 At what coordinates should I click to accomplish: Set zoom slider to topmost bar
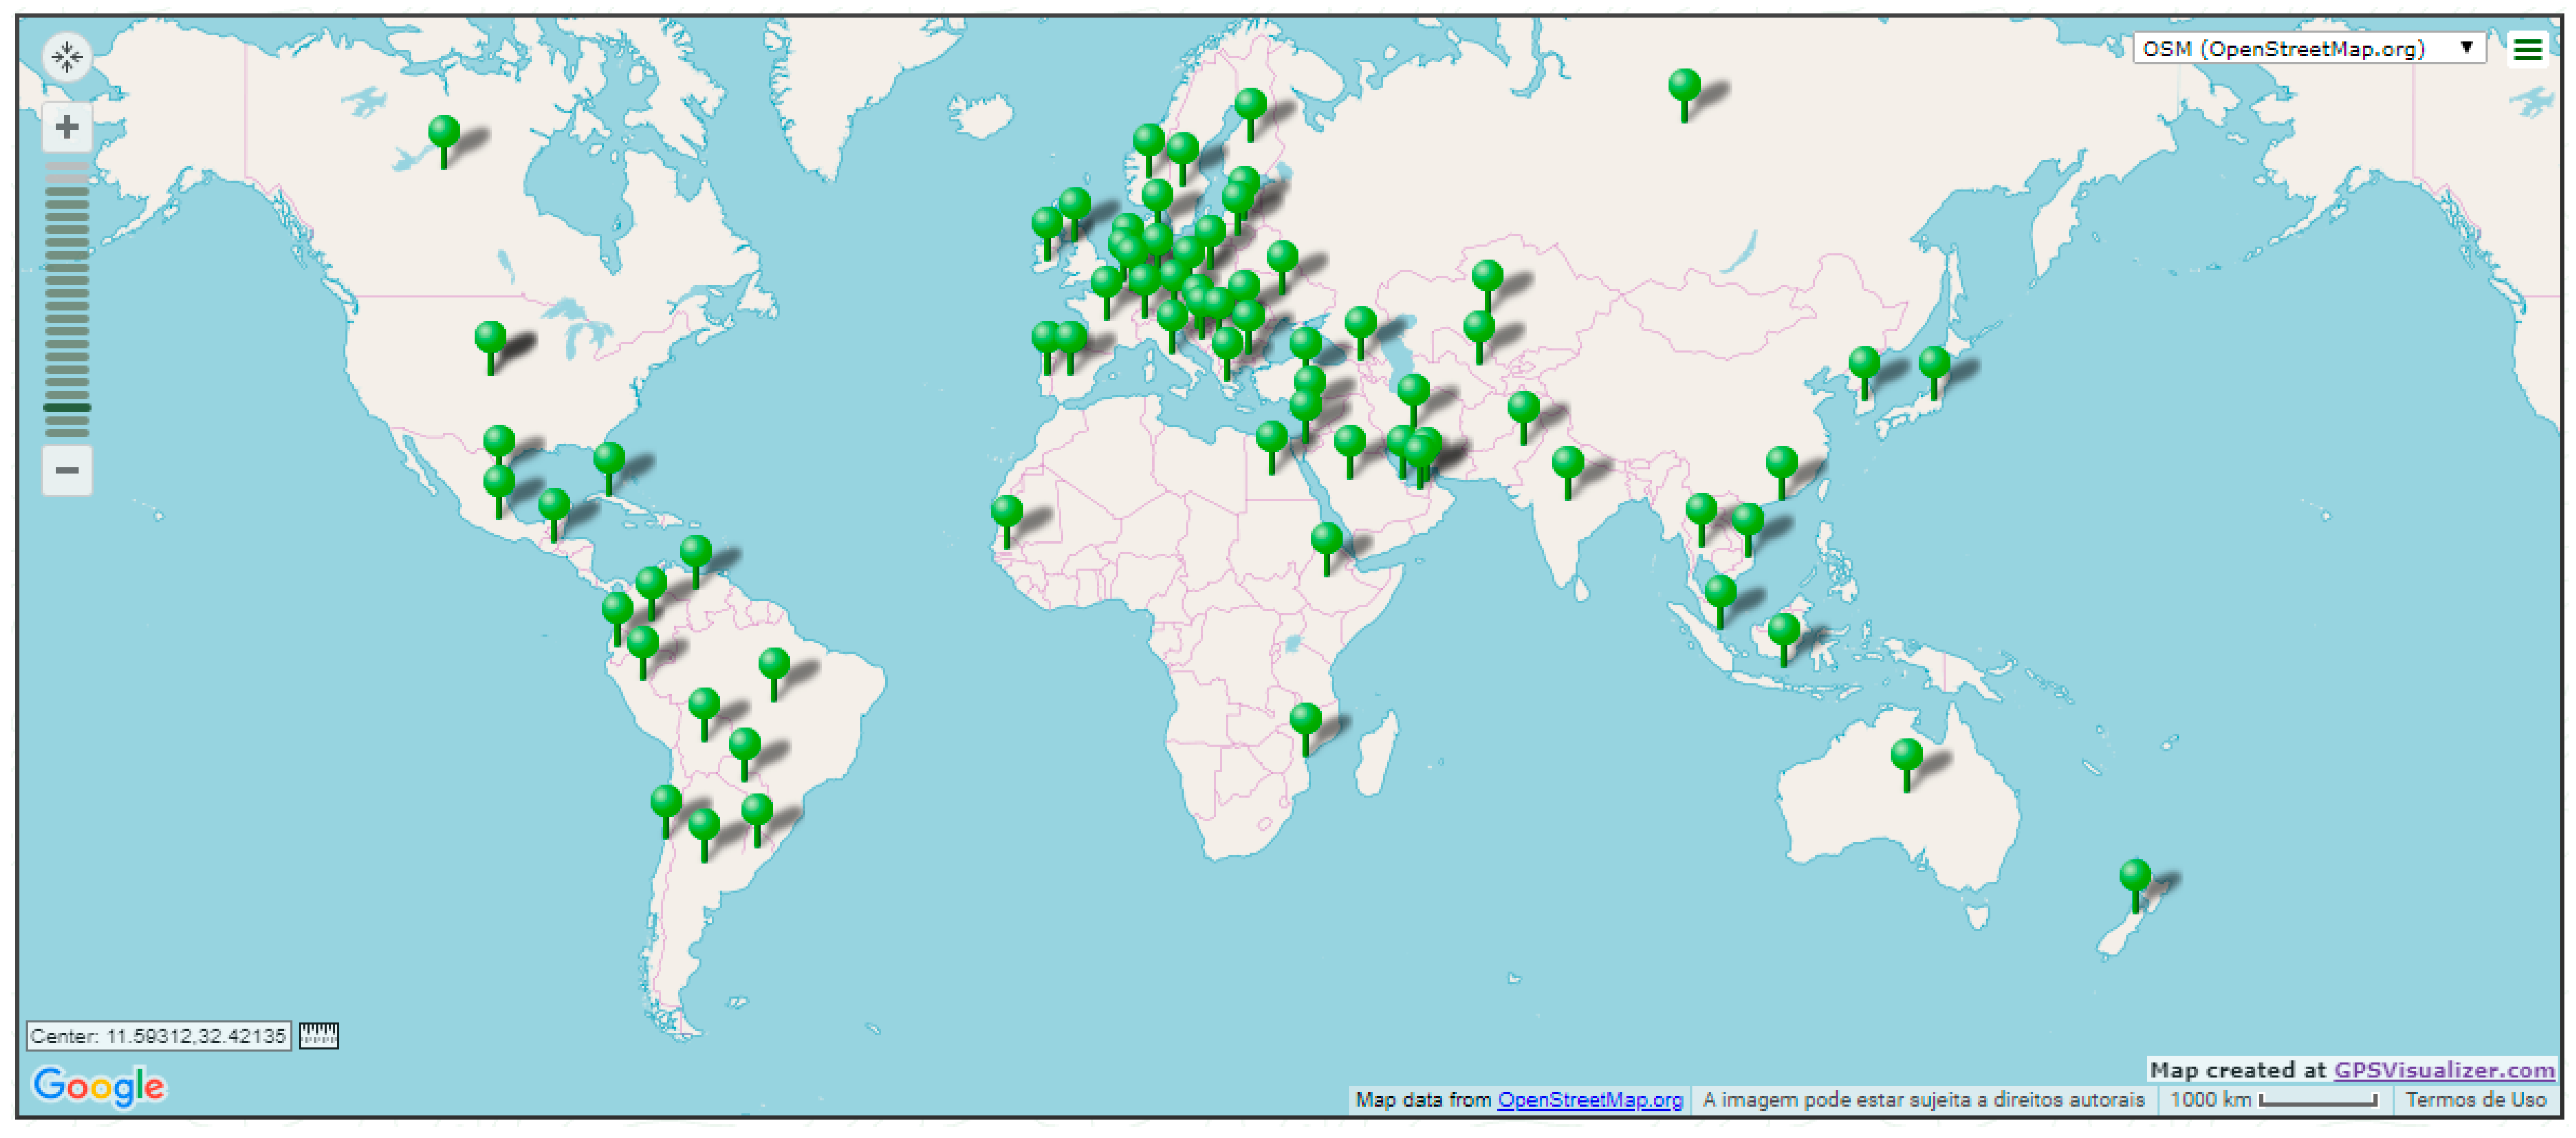pyautogui.click(x=67, y=167)
